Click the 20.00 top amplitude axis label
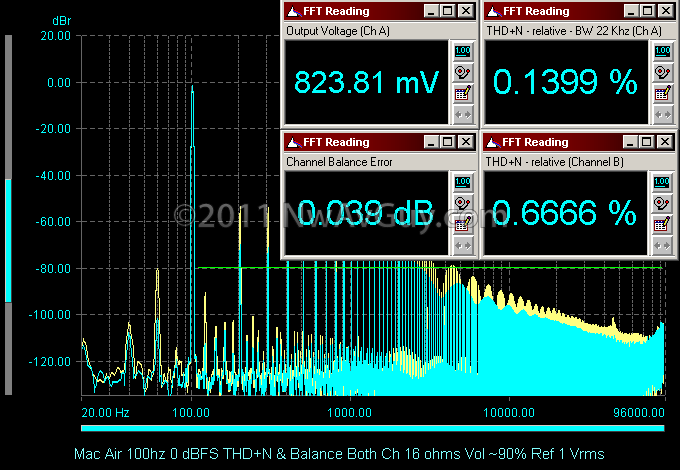Image resolution: width=680 pixels, height=470 pixels. click(x=56, y=36)
